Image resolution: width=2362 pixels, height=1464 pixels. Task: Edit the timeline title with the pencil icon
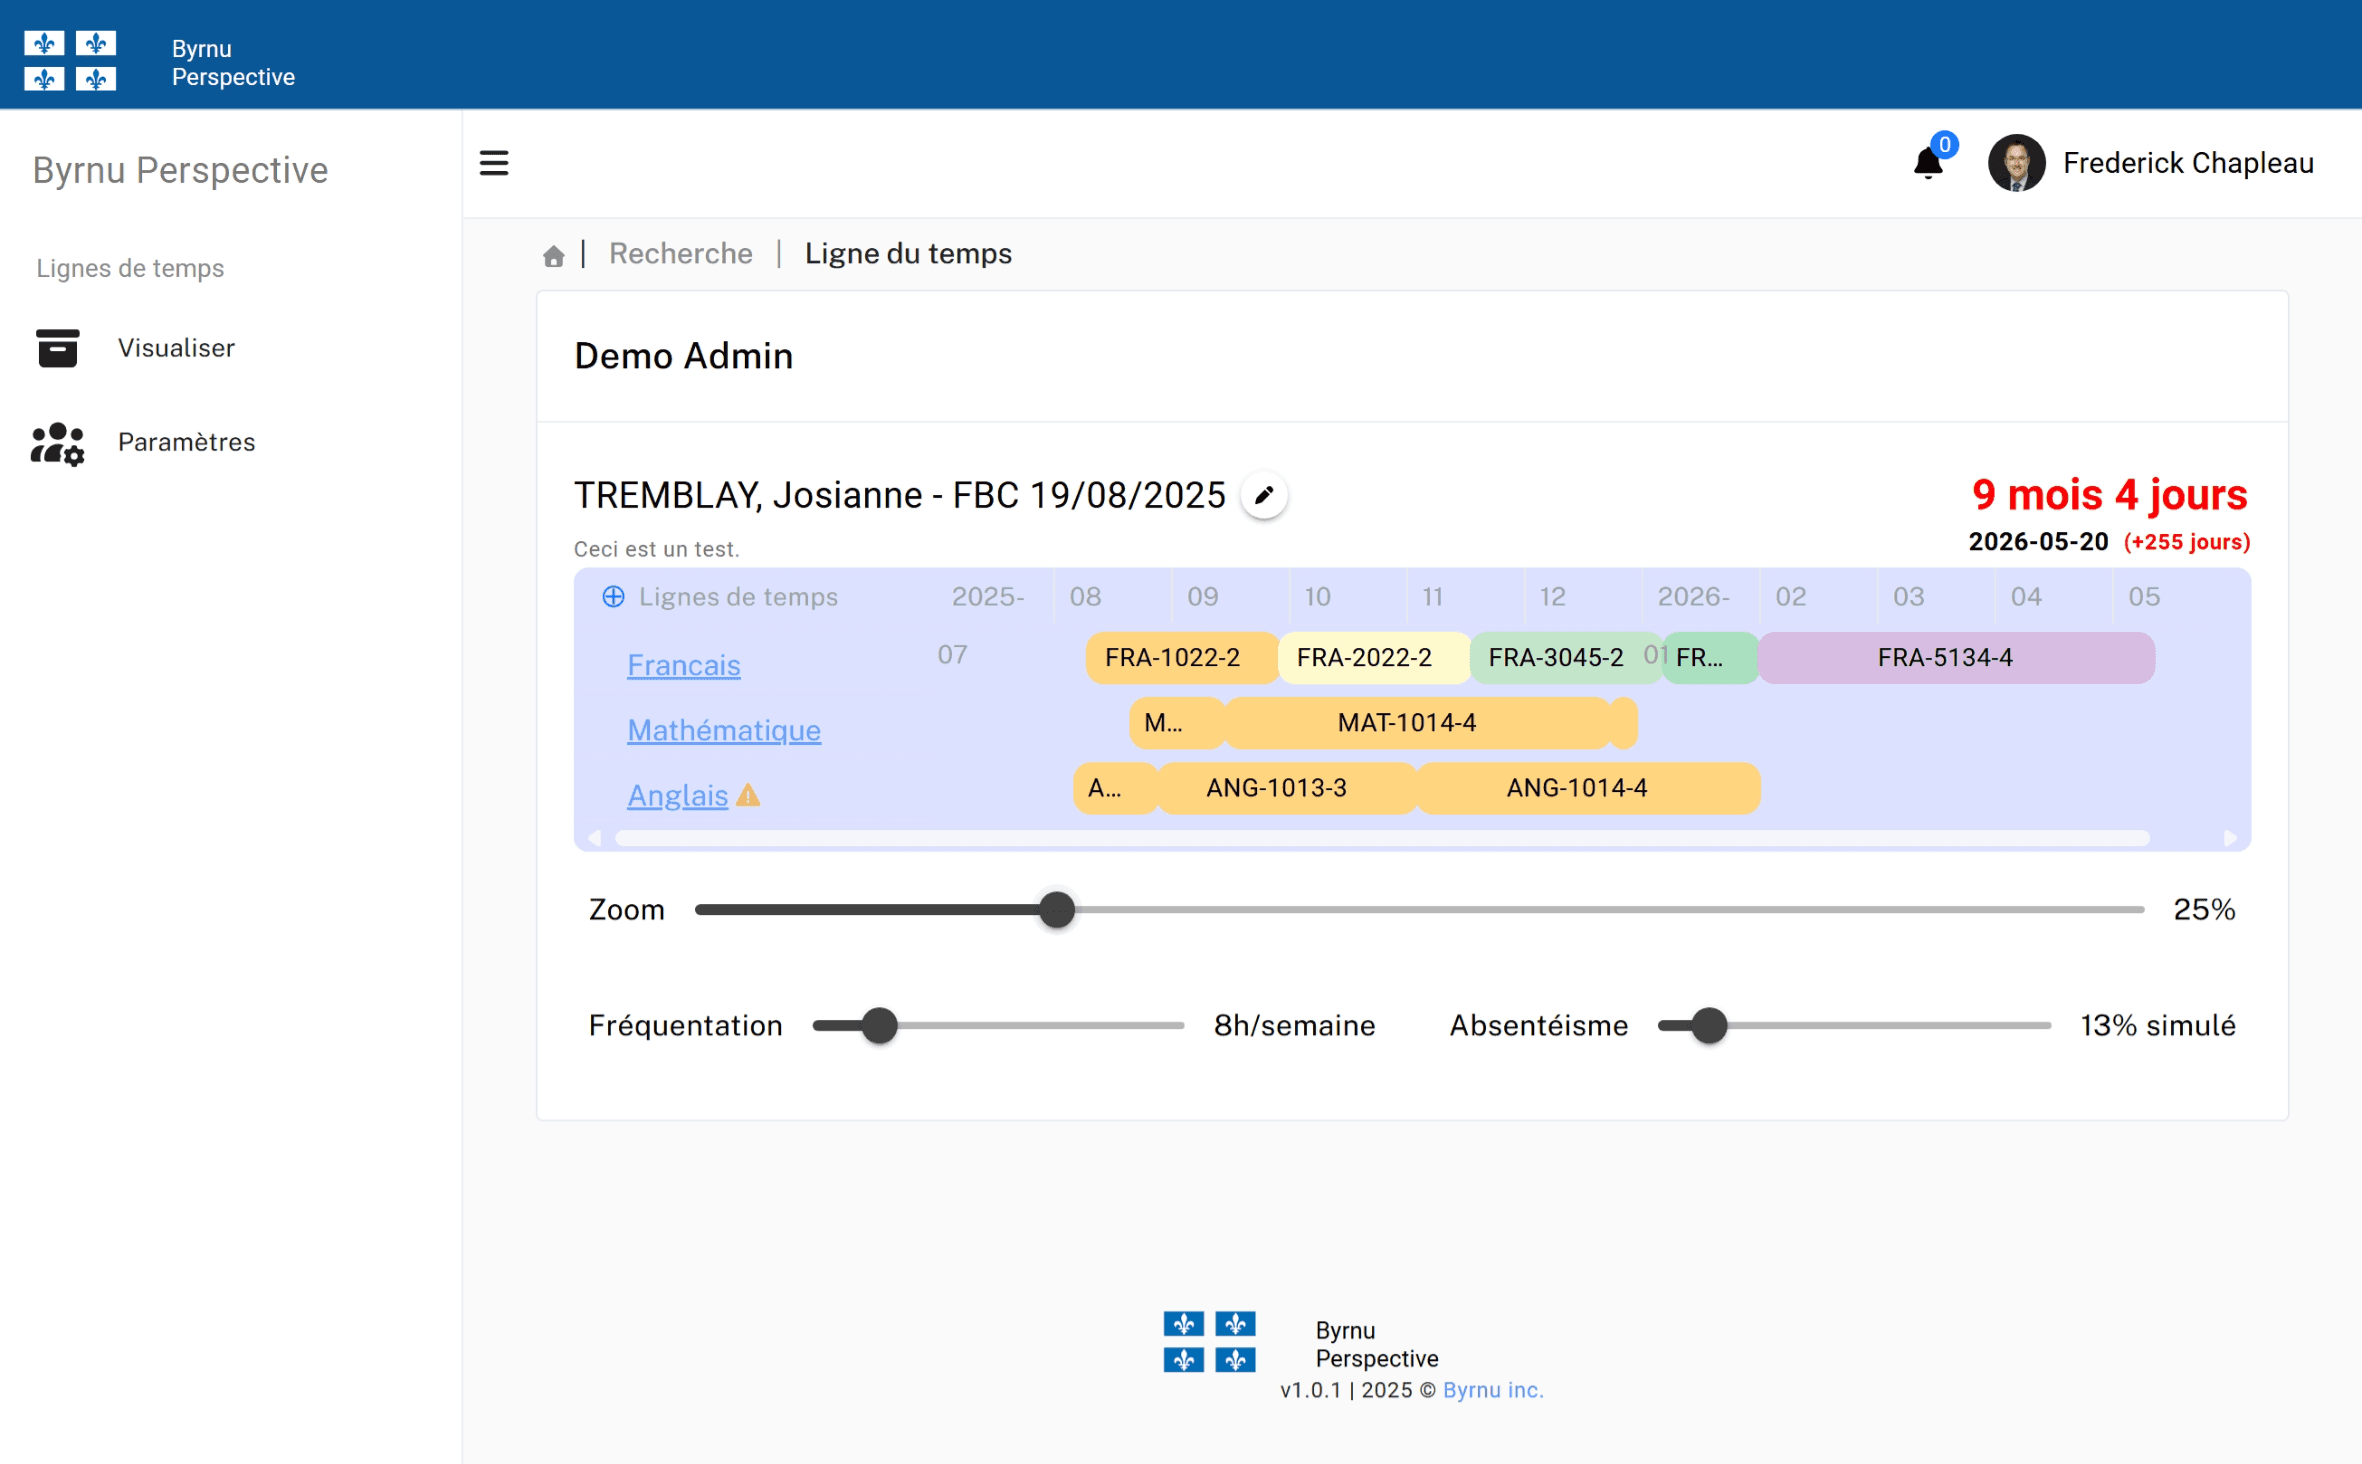(1263, 495)
